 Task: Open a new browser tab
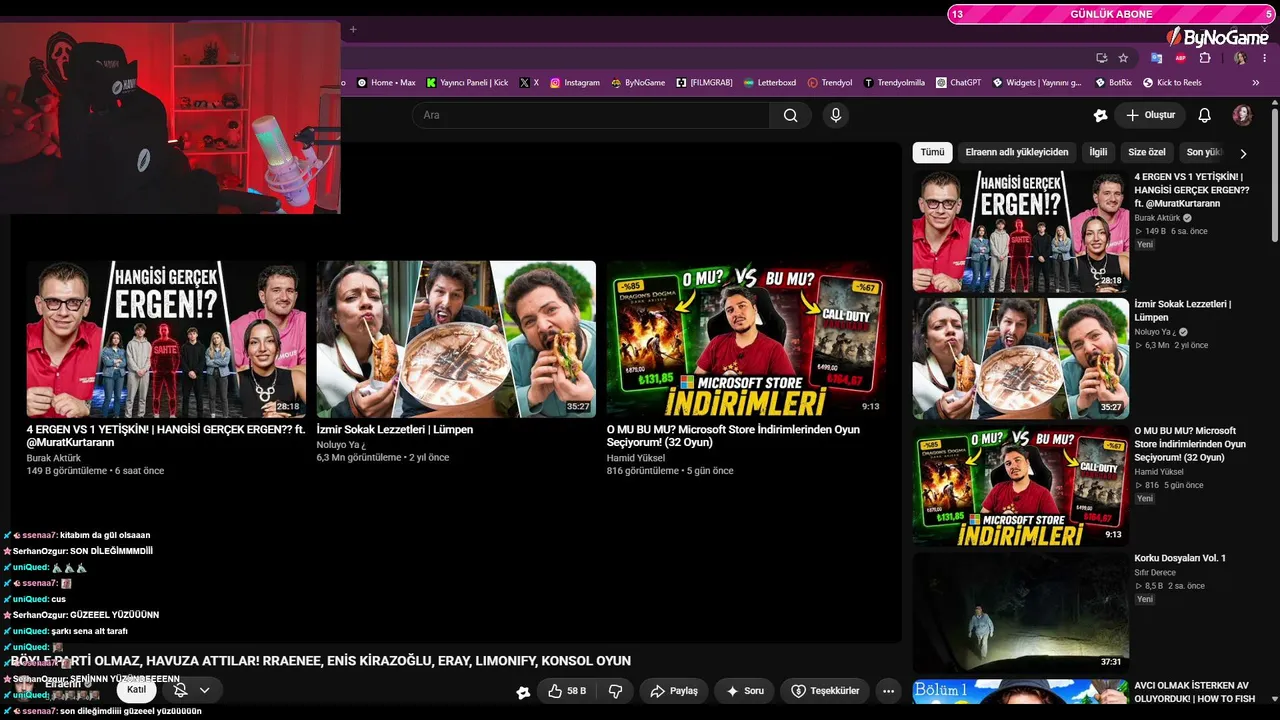tap(352, 29)
